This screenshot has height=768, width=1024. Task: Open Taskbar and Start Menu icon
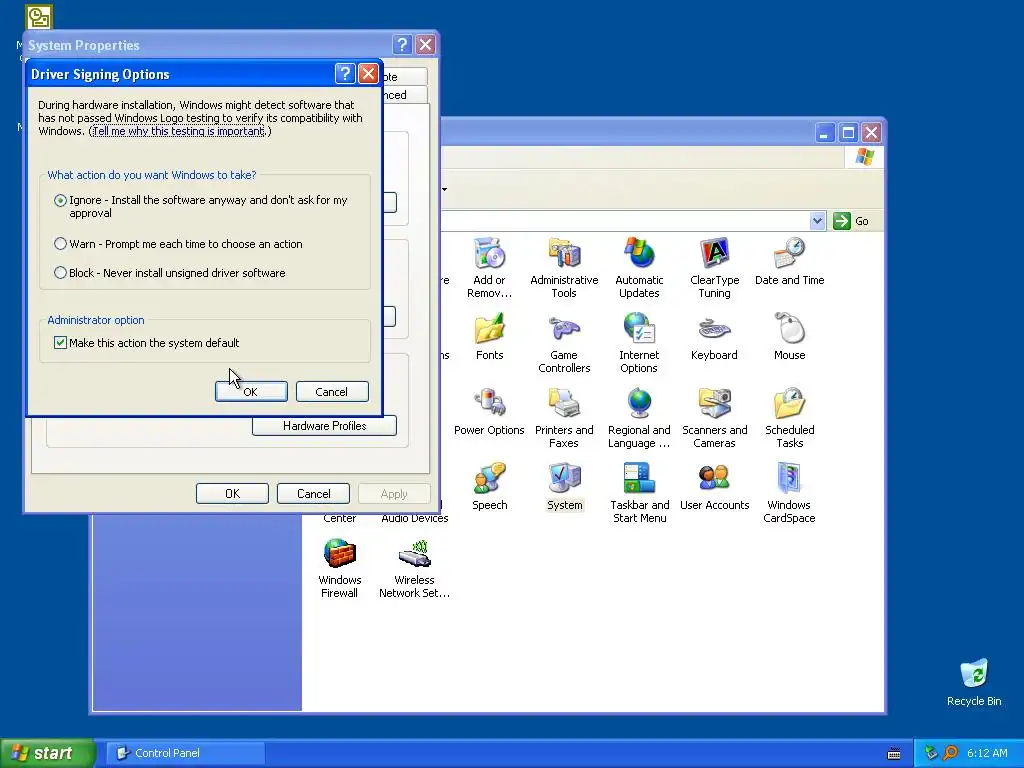tap(639, 479)
